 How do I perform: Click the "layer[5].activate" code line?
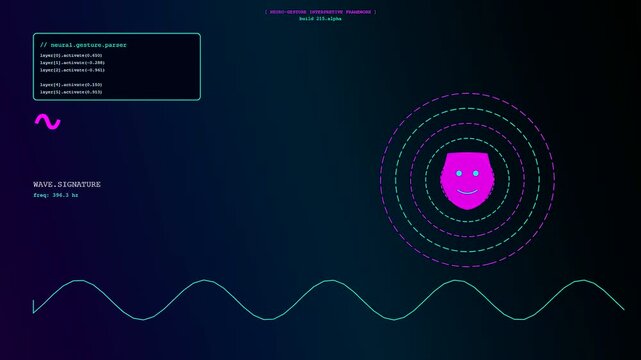click(x=71, y=92)
